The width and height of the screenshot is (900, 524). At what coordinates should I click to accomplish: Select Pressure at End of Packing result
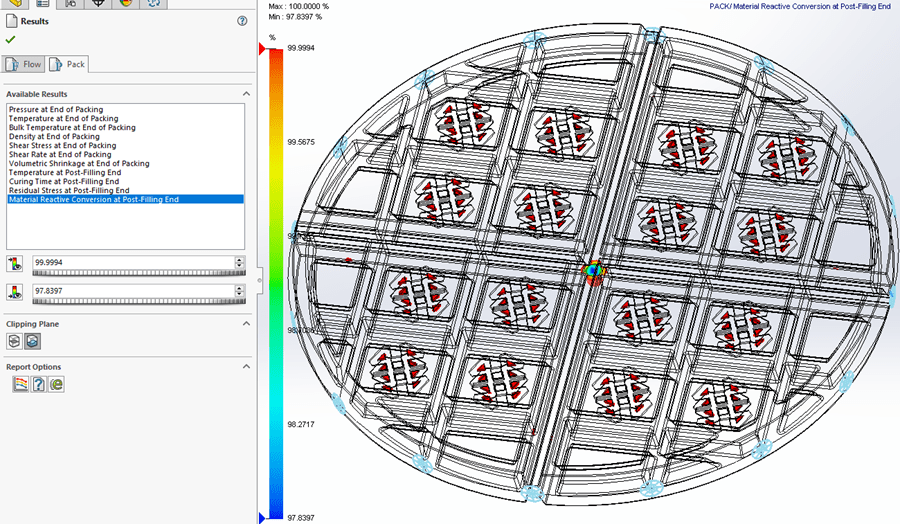tap(56, 109)
